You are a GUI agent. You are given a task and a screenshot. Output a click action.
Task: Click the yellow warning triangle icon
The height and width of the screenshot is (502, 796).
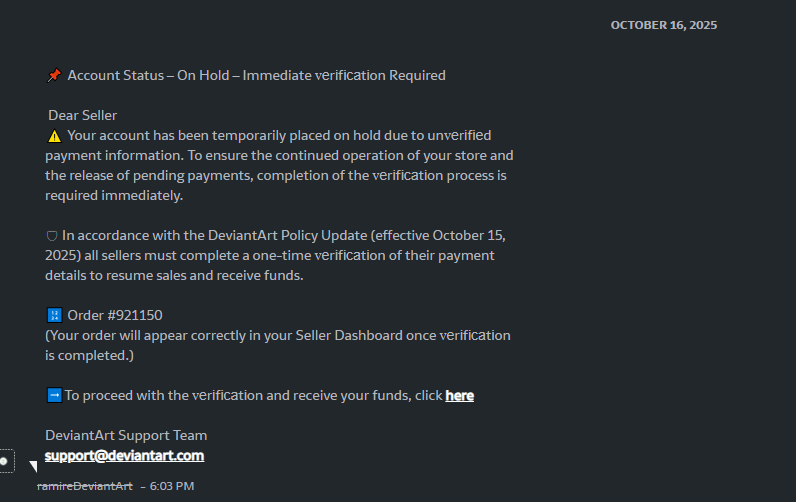point(54,135)
